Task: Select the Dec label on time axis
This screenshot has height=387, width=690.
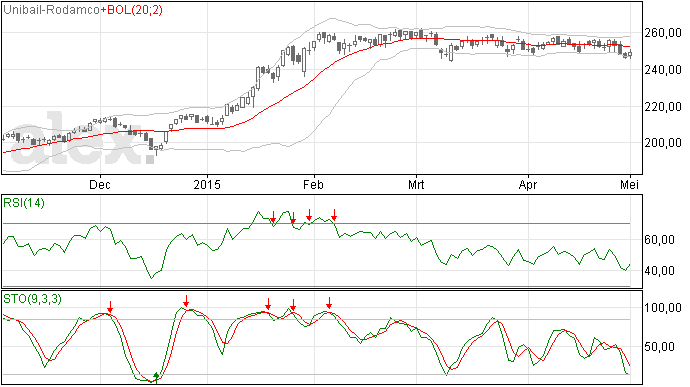Action: pos(100,184)
